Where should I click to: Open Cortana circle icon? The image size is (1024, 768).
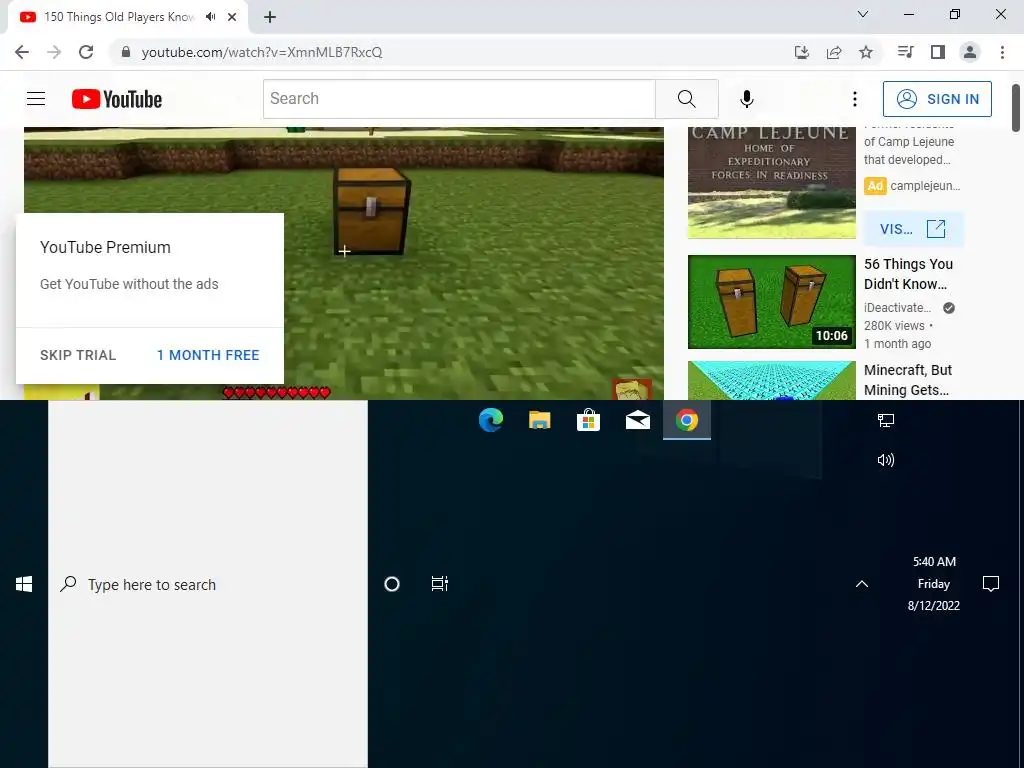click(x=392, y=584)
